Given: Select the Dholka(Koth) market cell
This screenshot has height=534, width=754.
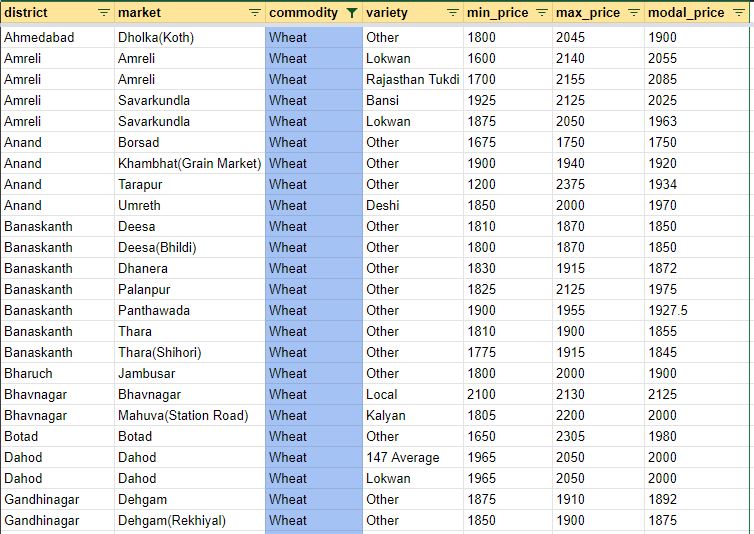Looking at the screenshot, I should pos(156,37).
